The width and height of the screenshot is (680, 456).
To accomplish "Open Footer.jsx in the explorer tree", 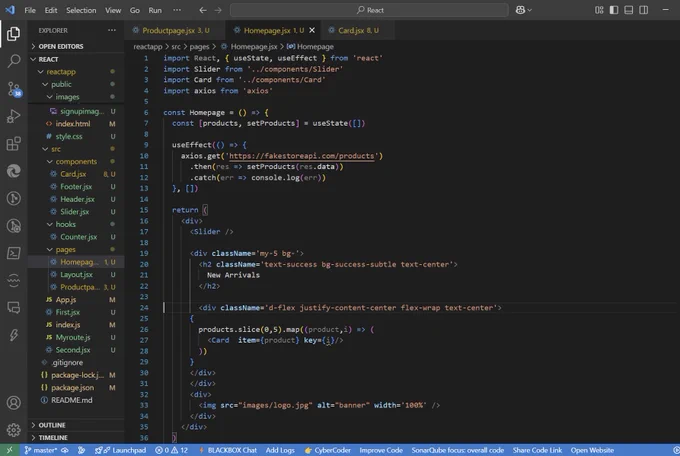I will [x=76, y=187].
